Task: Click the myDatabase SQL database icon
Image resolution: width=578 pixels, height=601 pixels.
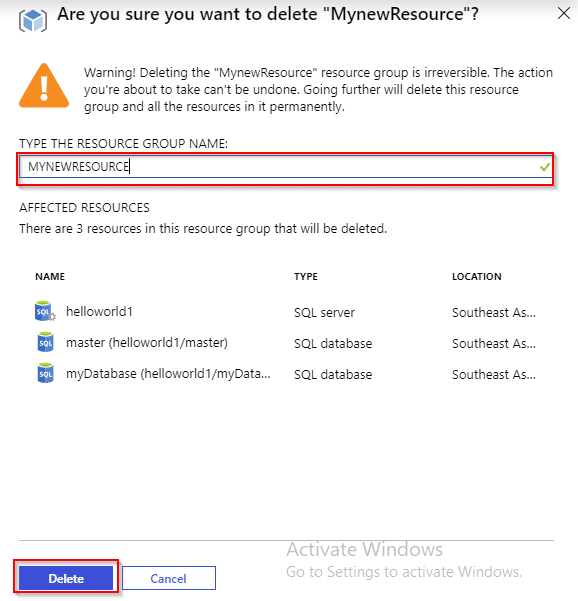Action: [46, 373]
